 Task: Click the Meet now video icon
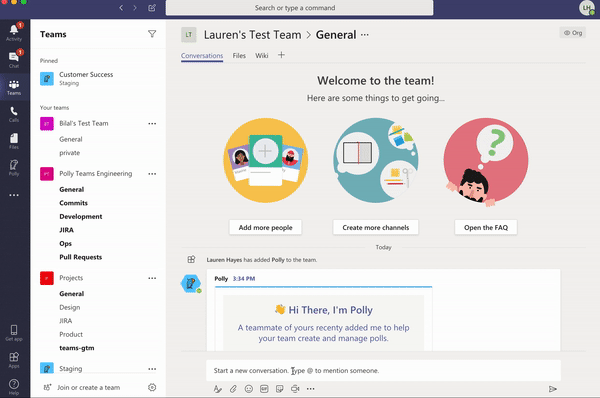point(295,389)
